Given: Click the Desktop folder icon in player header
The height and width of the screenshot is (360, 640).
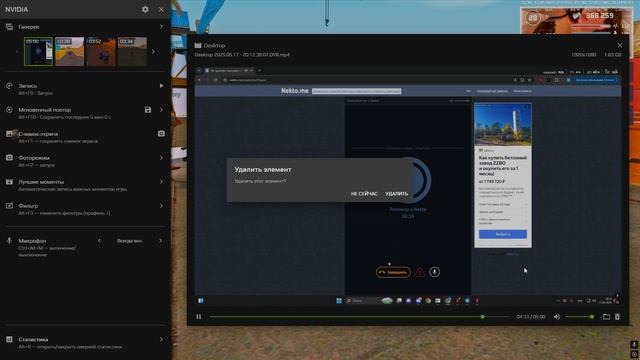Looking at the screenshot, I should pos(198,45).
